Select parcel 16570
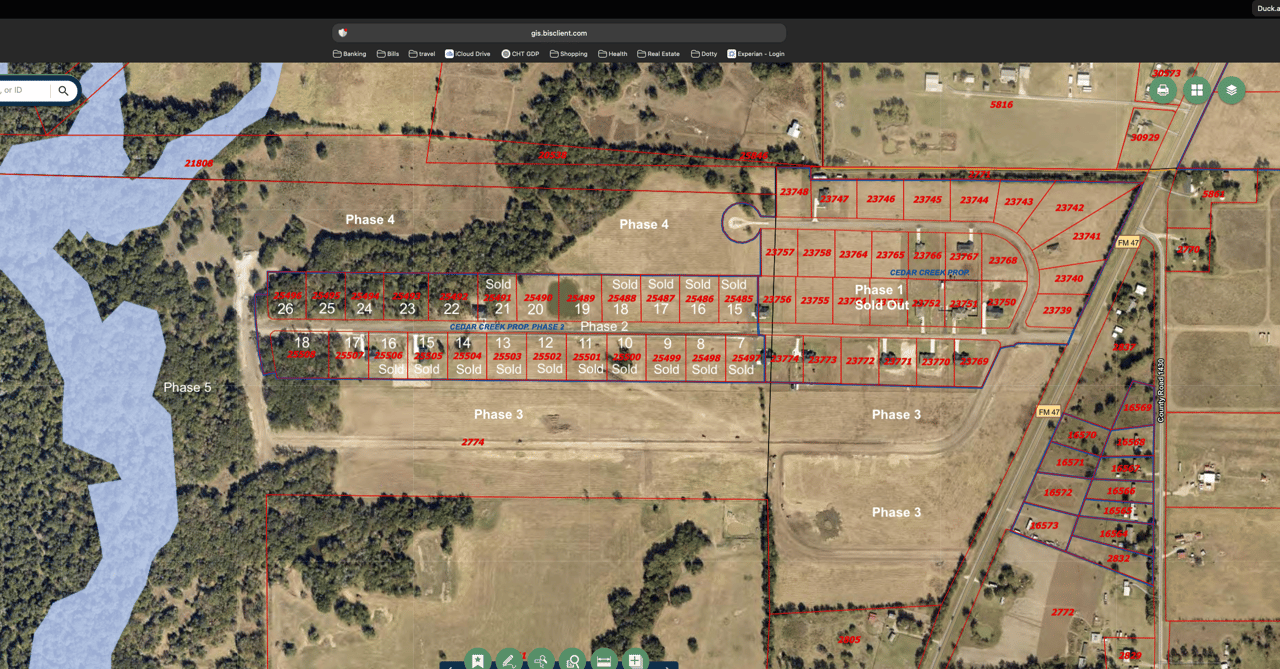Image resolution: width=1280 pixels, height=669 pixels. point(1082,435)
